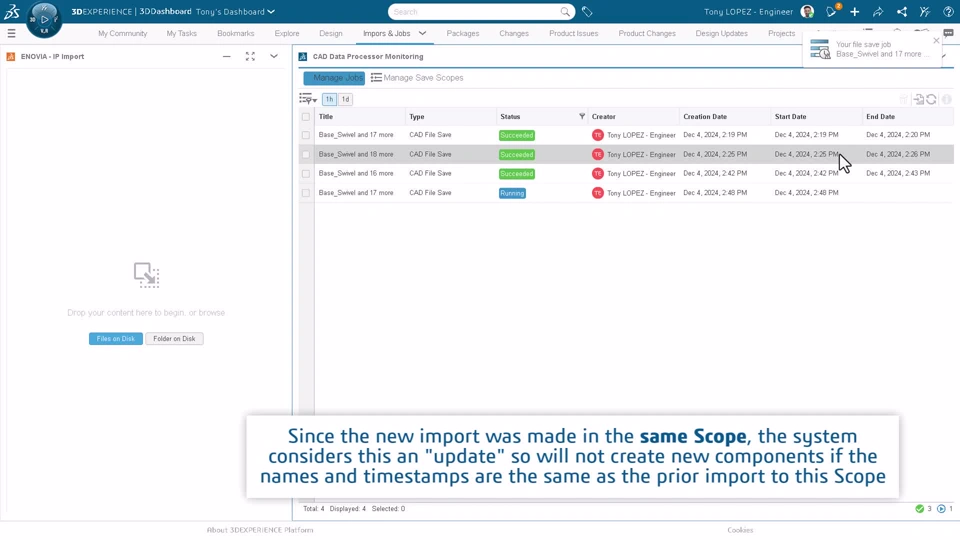
Task: Open Tony LOPEZ profile avatar
Action: (808, 12)
